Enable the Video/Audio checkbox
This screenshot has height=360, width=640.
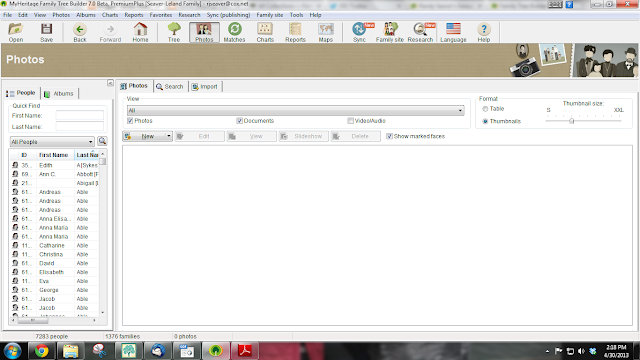(350, 121)
